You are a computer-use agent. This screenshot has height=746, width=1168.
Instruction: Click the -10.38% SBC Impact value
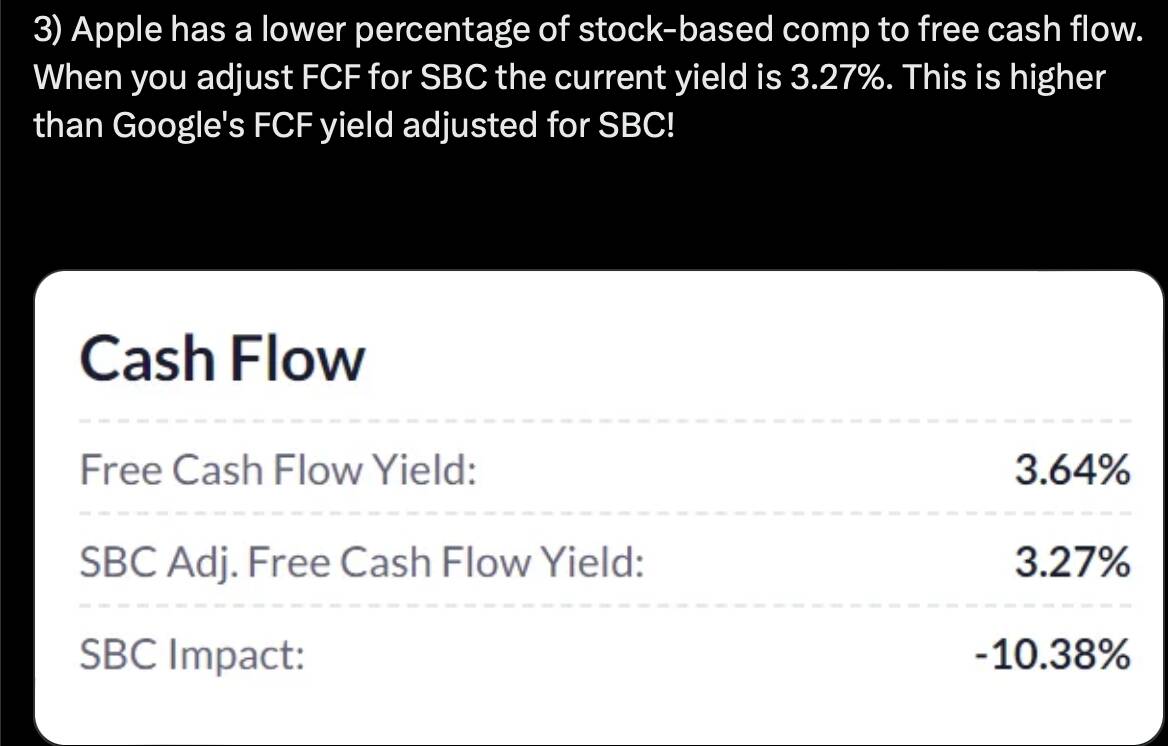(1053, 654)
